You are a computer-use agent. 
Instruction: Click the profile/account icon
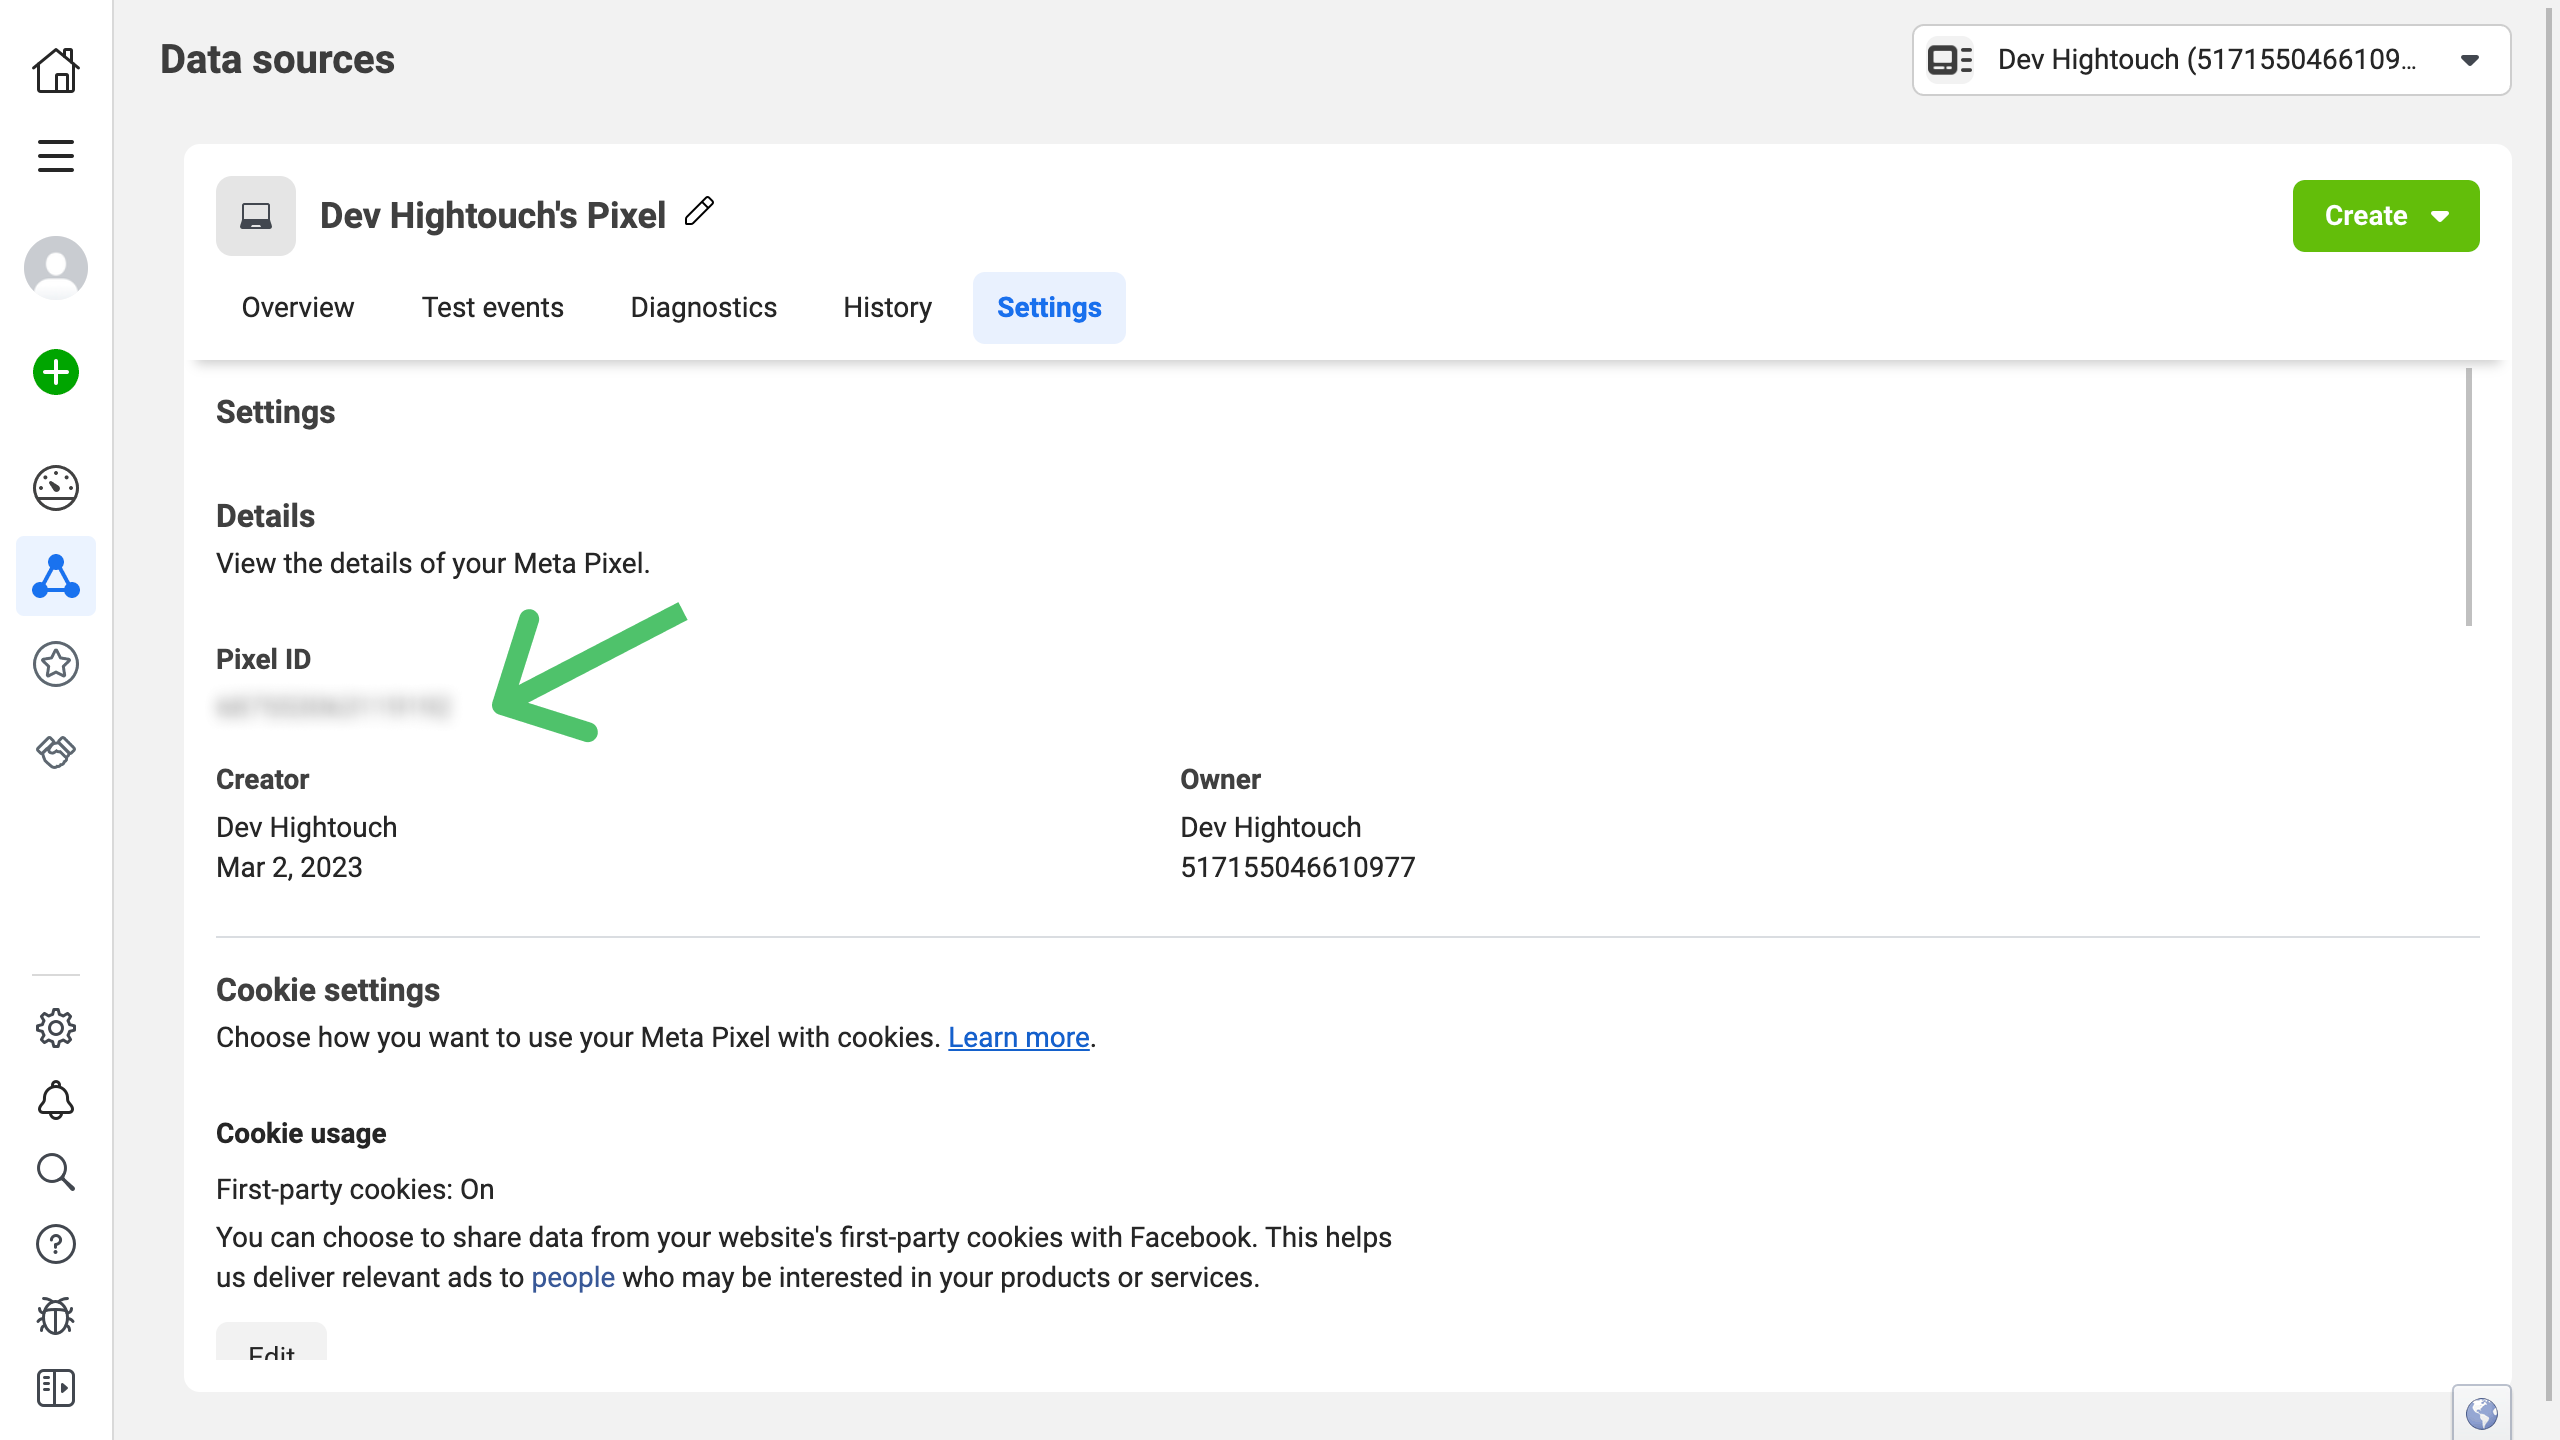click(x=55, y=265)
